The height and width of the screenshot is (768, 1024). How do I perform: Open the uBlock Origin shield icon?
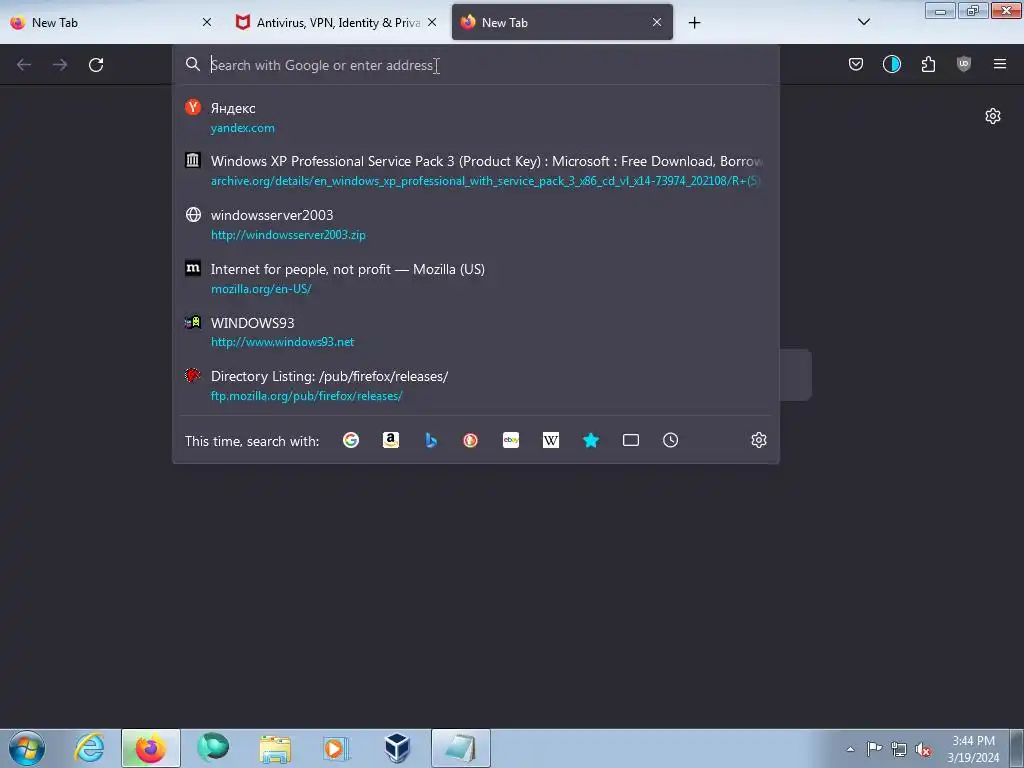tap(964, 64)
